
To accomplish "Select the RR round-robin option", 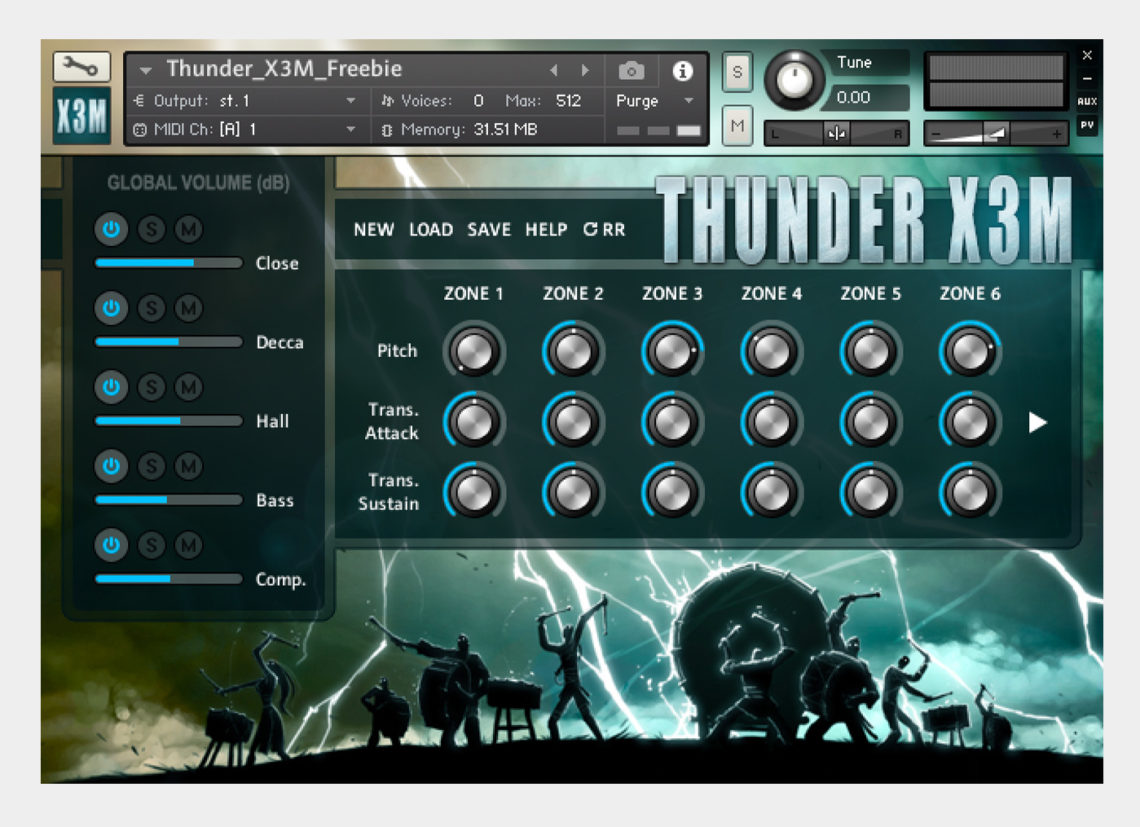I will tap(606, 229).
